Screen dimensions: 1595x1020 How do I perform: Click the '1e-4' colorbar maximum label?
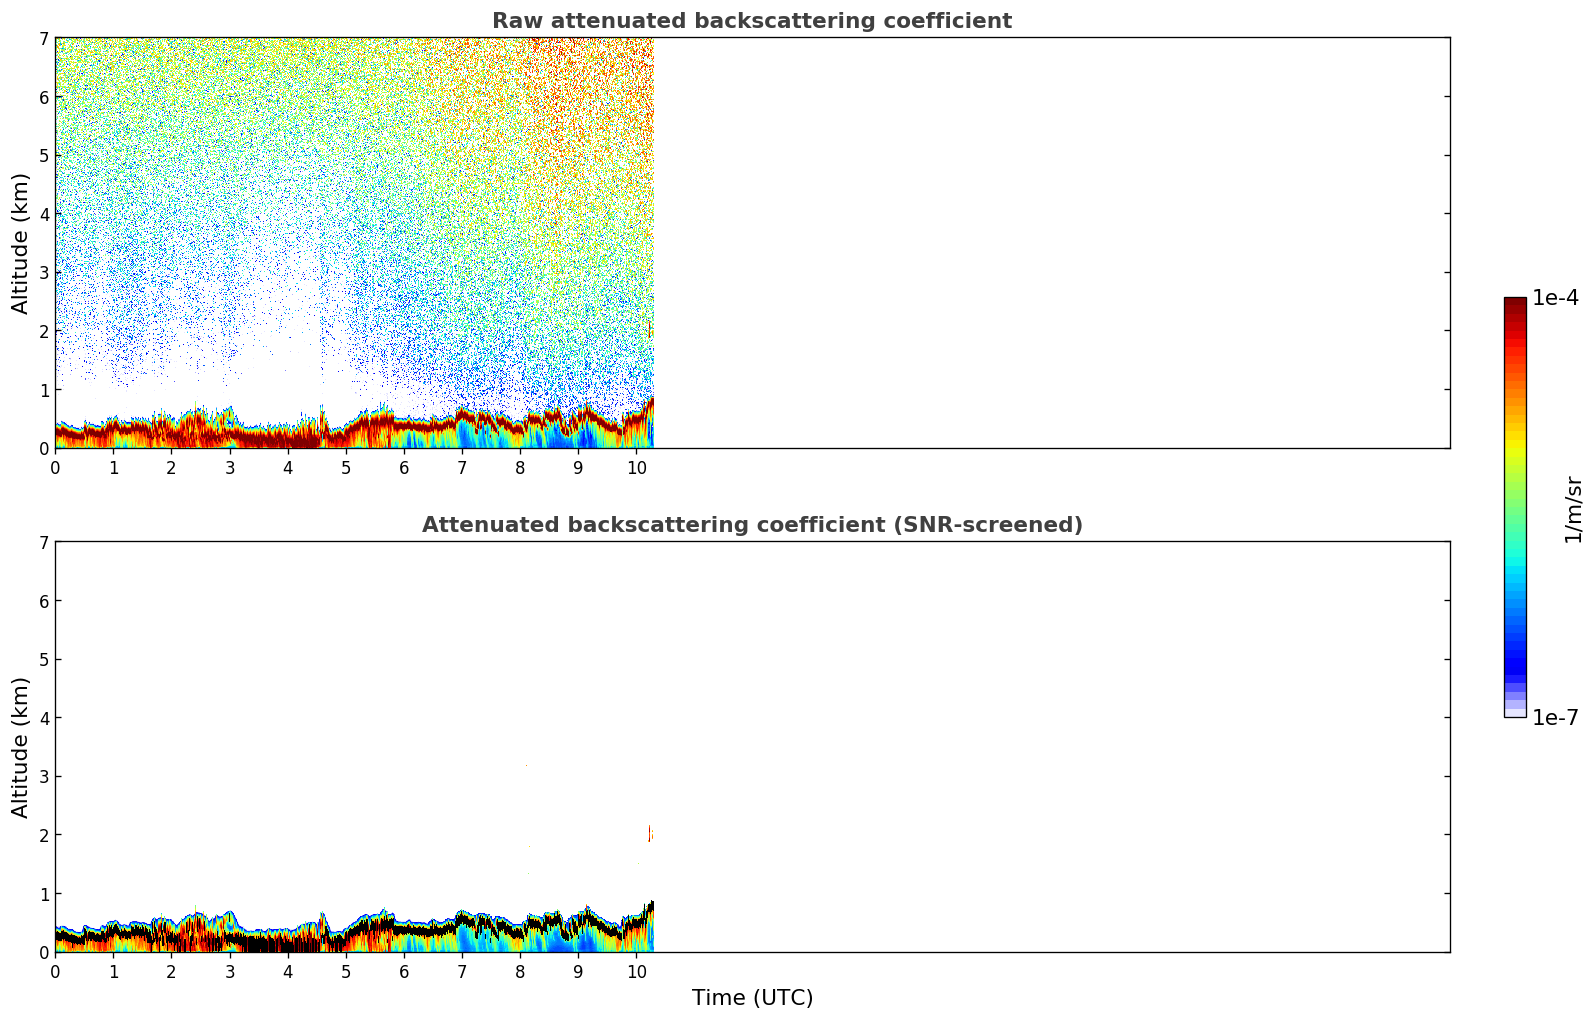tap(1555, 298)
